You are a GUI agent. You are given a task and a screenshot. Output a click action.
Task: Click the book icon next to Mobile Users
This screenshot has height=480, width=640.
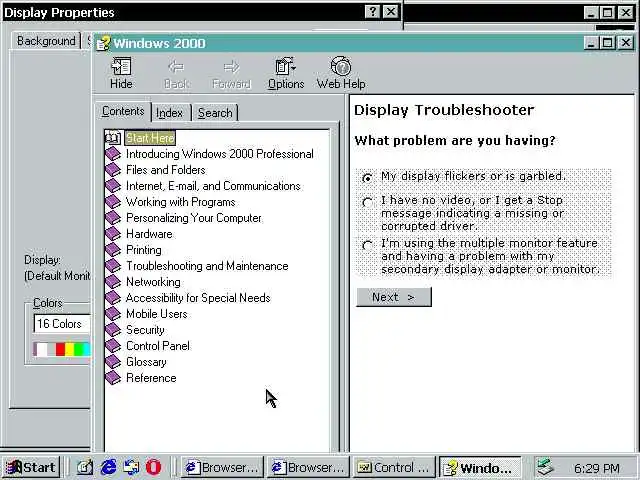(113, 314)
